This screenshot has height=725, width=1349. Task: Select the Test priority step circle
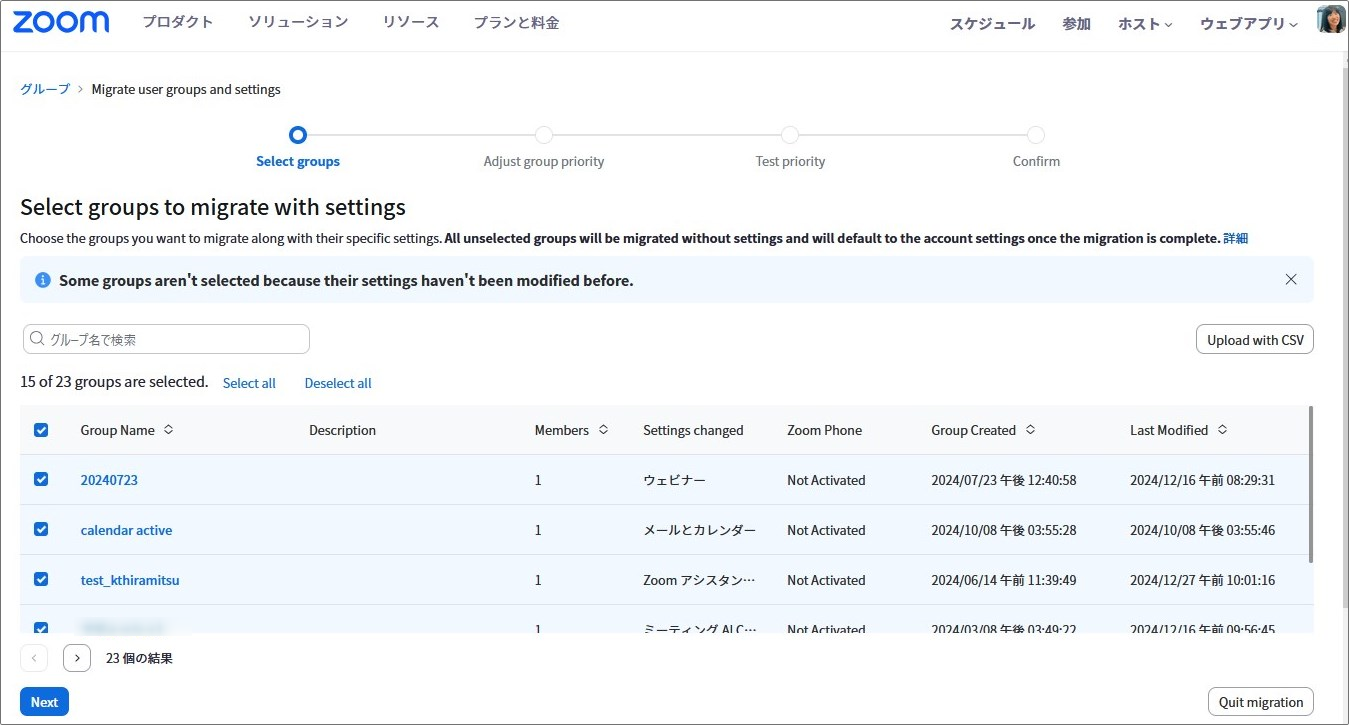(x=790, y=135)
